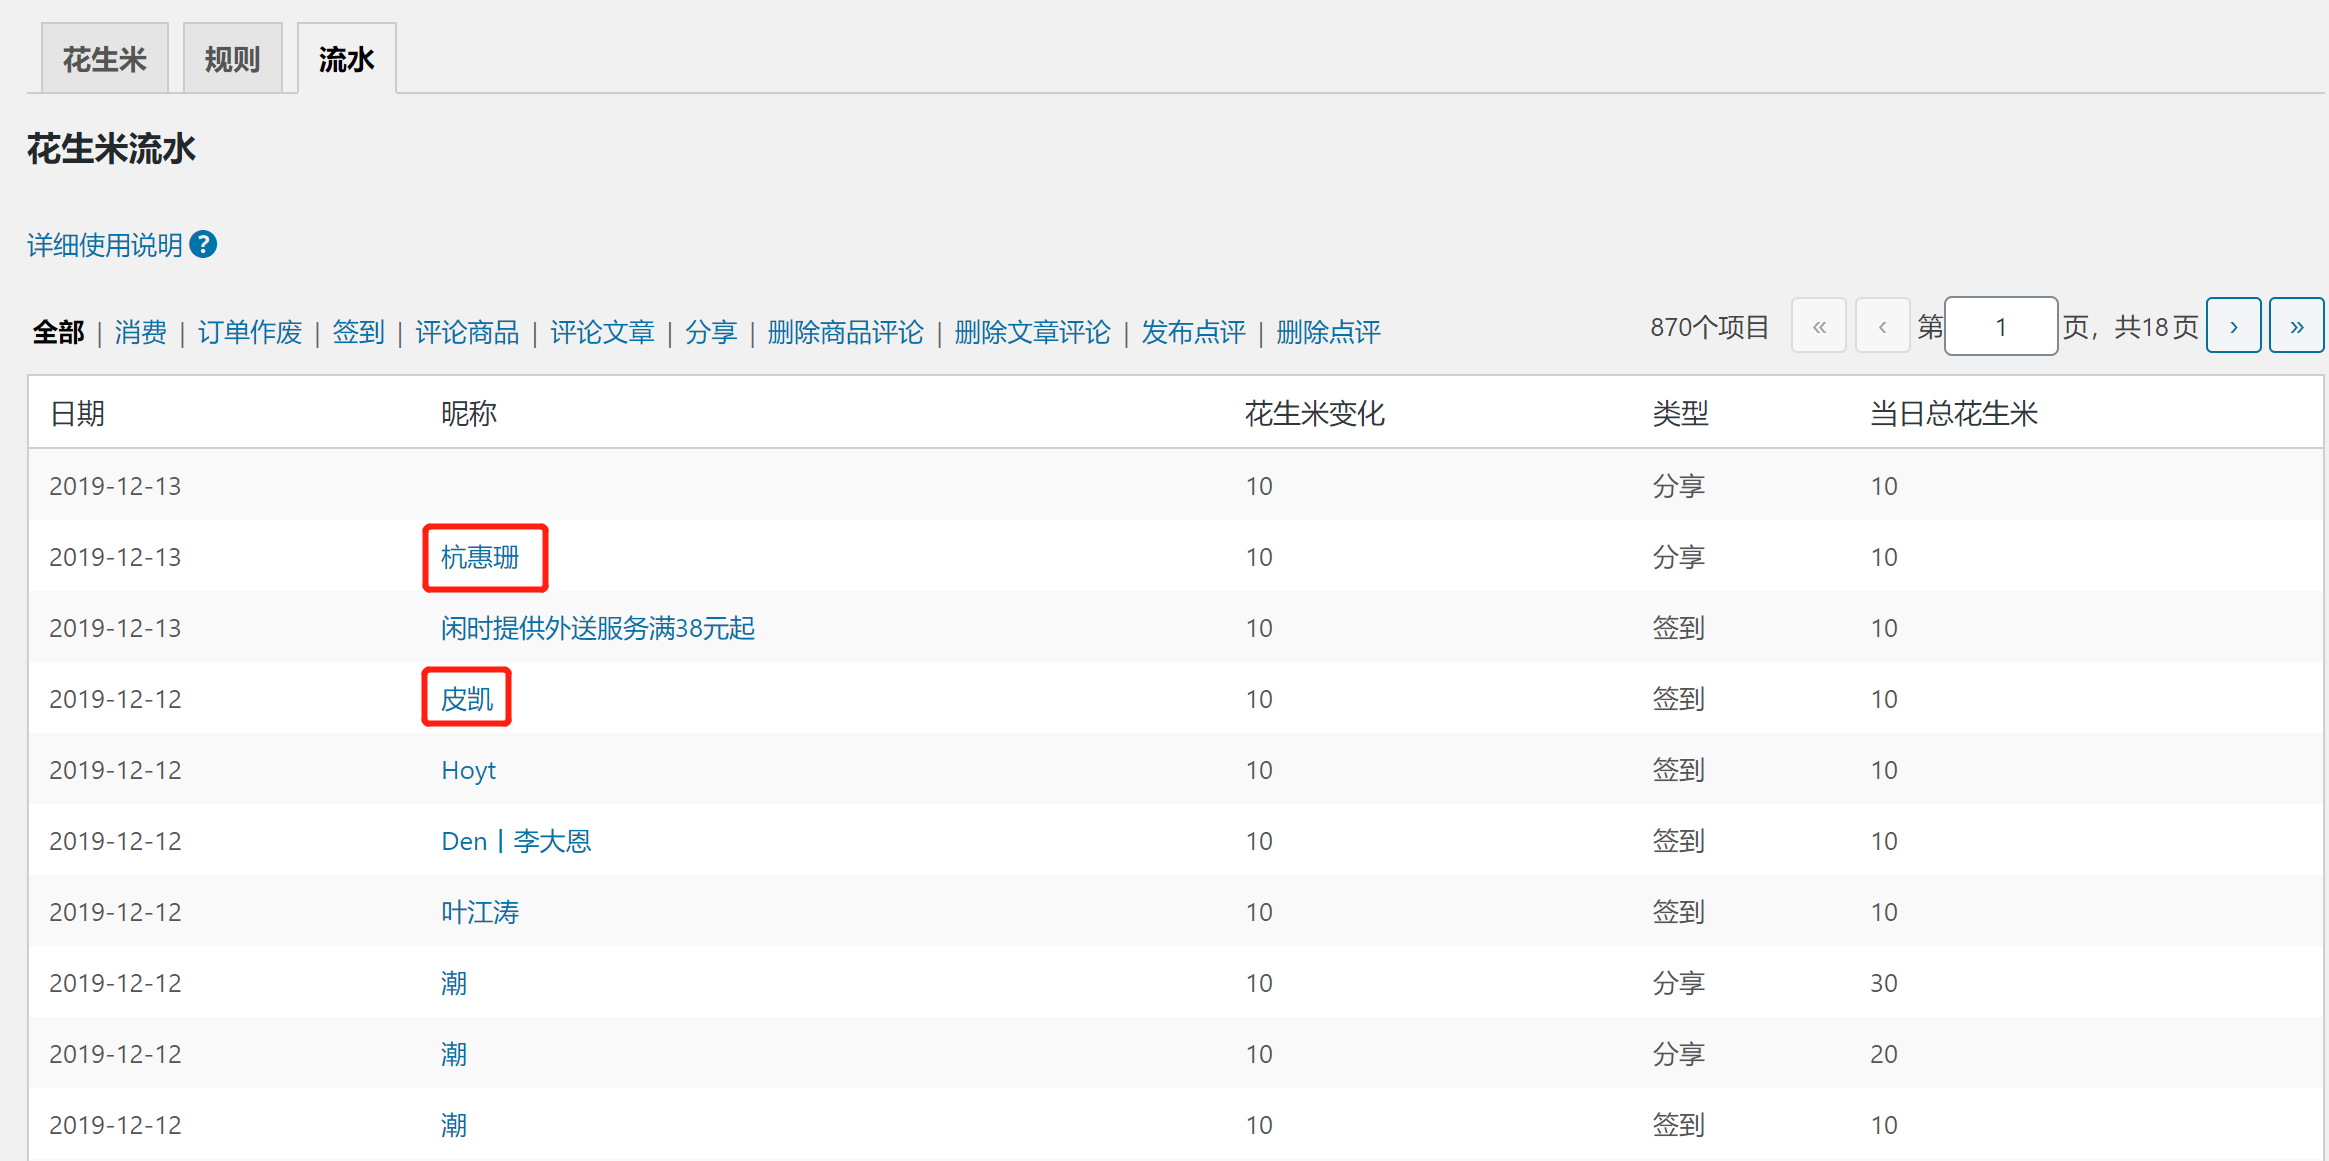Open user 杭惠珊 profile link
The image size is (2329, 1161).
tap(480, 557)
